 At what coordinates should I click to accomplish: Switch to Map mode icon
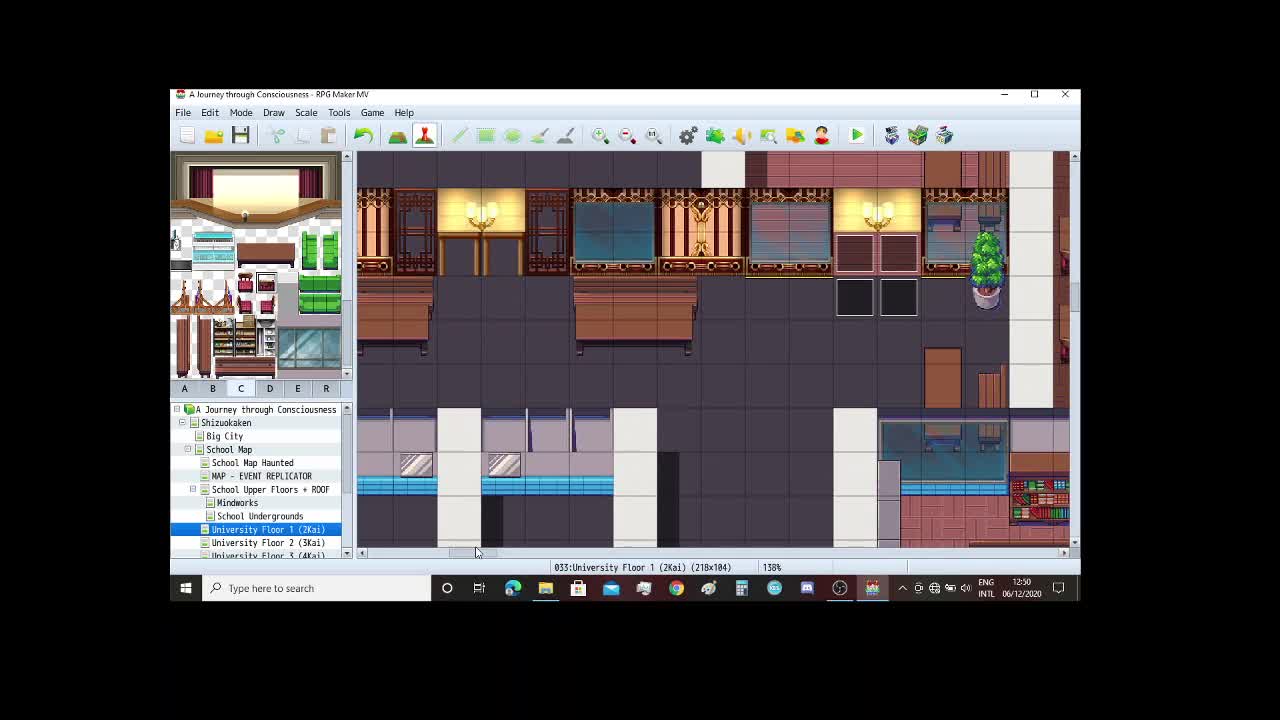pyautogui.click(x=398, y=135)
